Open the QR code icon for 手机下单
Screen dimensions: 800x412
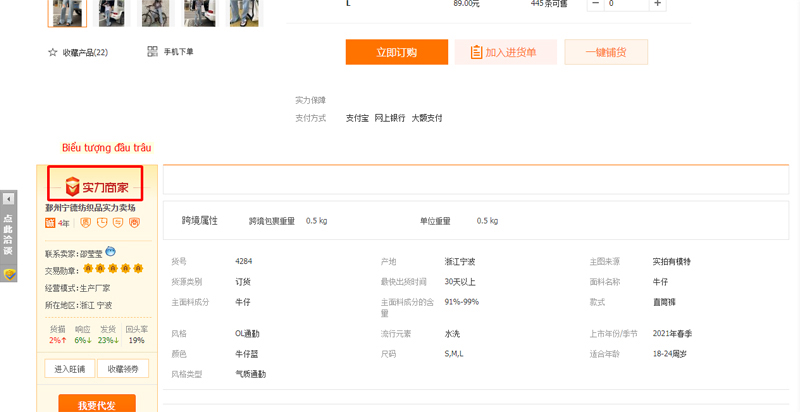[x=152, y=52]
